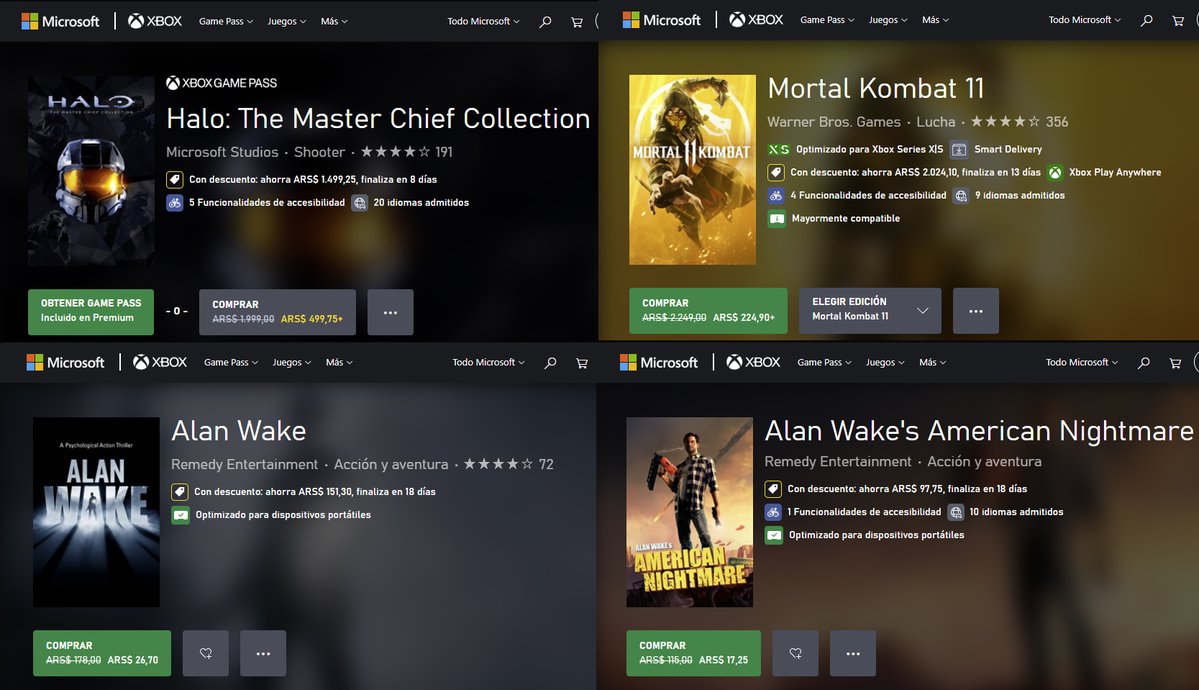Expand Juegos menu on Mortal Kombat page

[888, 20]
